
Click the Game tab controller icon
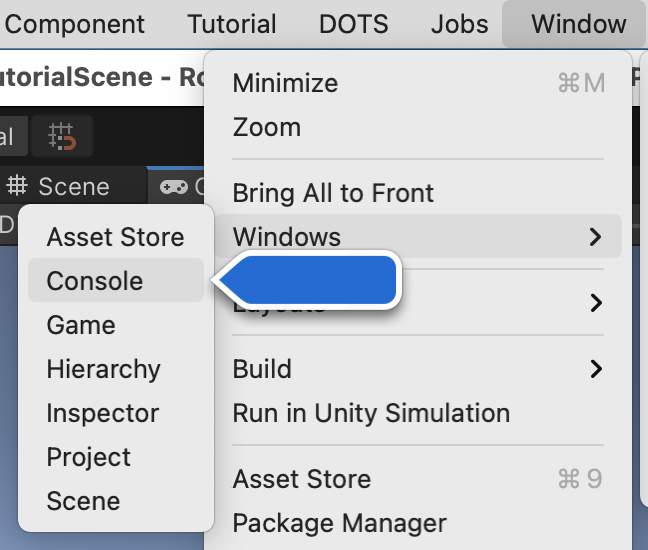[x=174, y=187]
